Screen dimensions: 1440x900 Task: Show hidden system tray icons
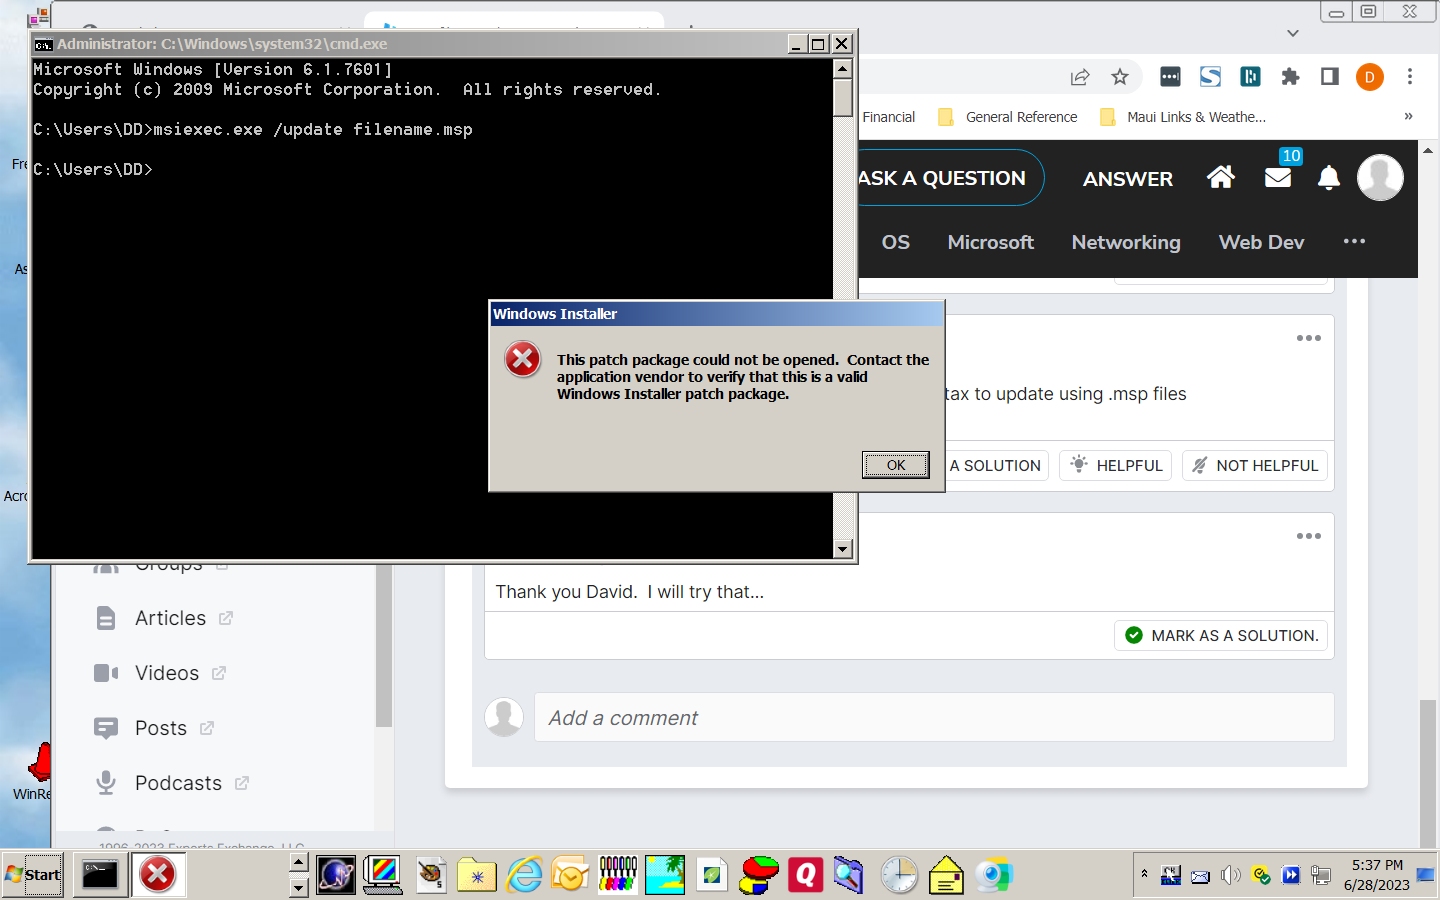(1144, 875)
